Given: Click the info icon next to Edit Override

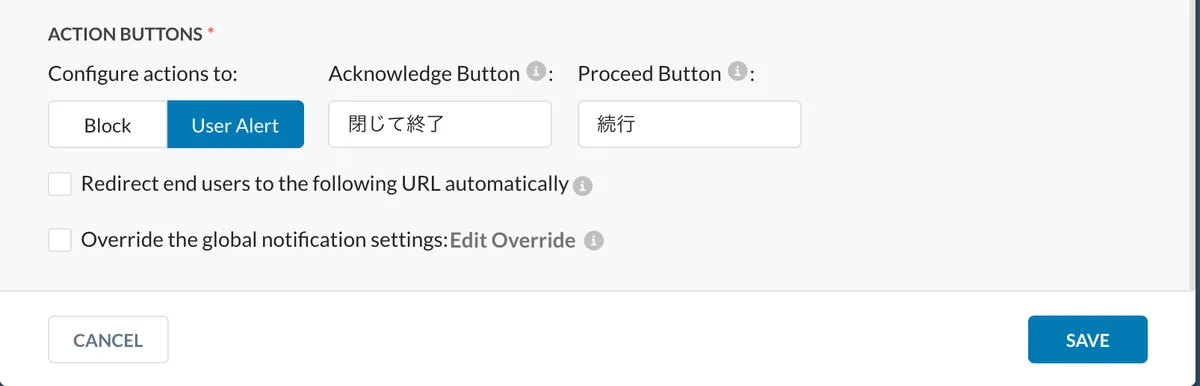Looking at the screenshot, I should click(594, 241).
